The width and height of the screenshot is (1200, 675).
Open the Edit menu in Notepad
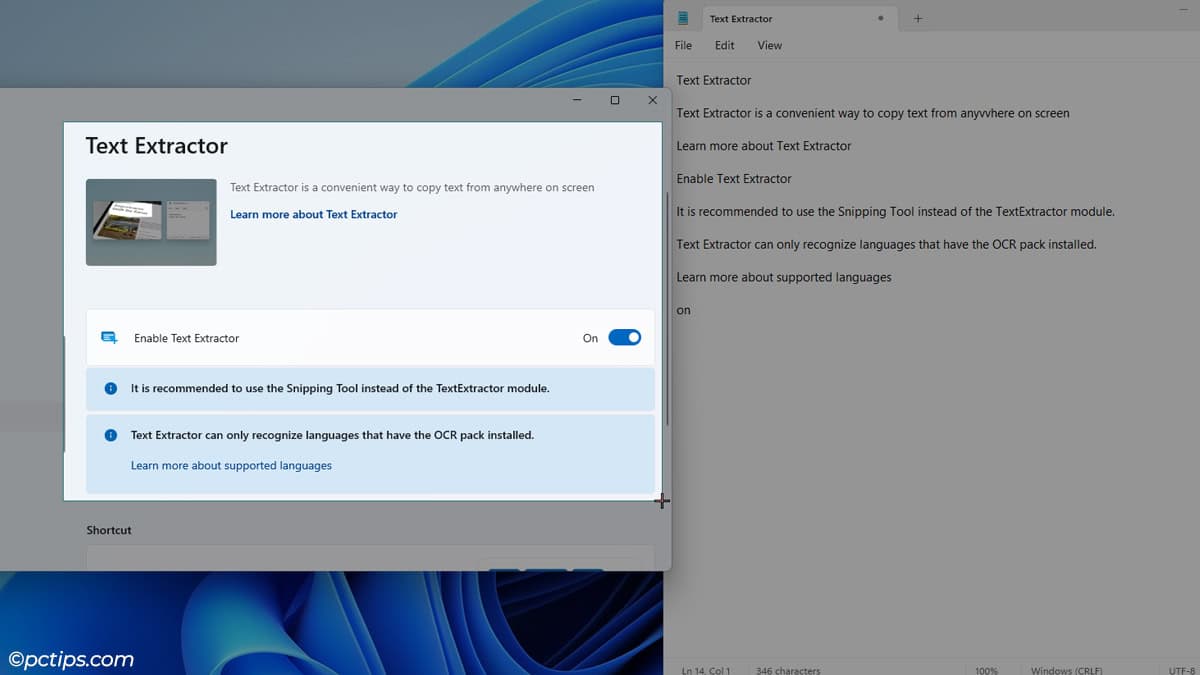(724, 45)
